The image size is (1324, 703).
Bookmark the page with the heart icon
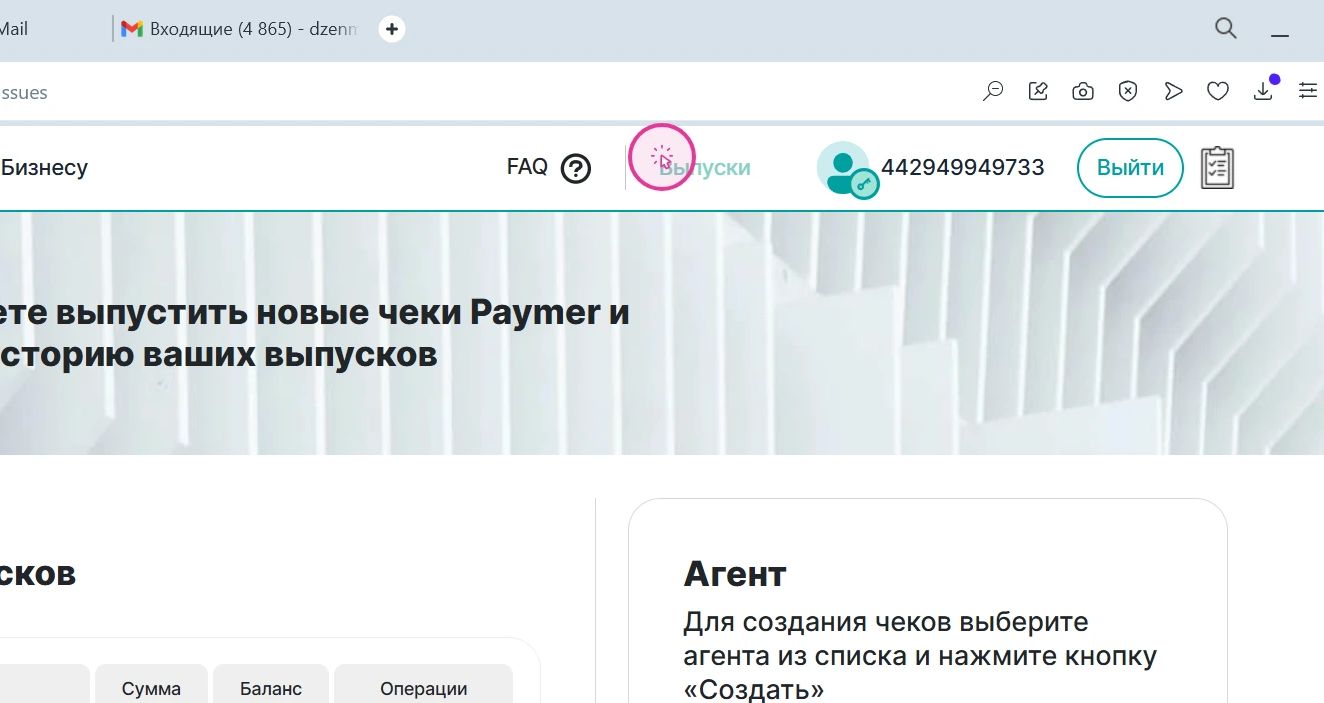(x=1217, y=92)
